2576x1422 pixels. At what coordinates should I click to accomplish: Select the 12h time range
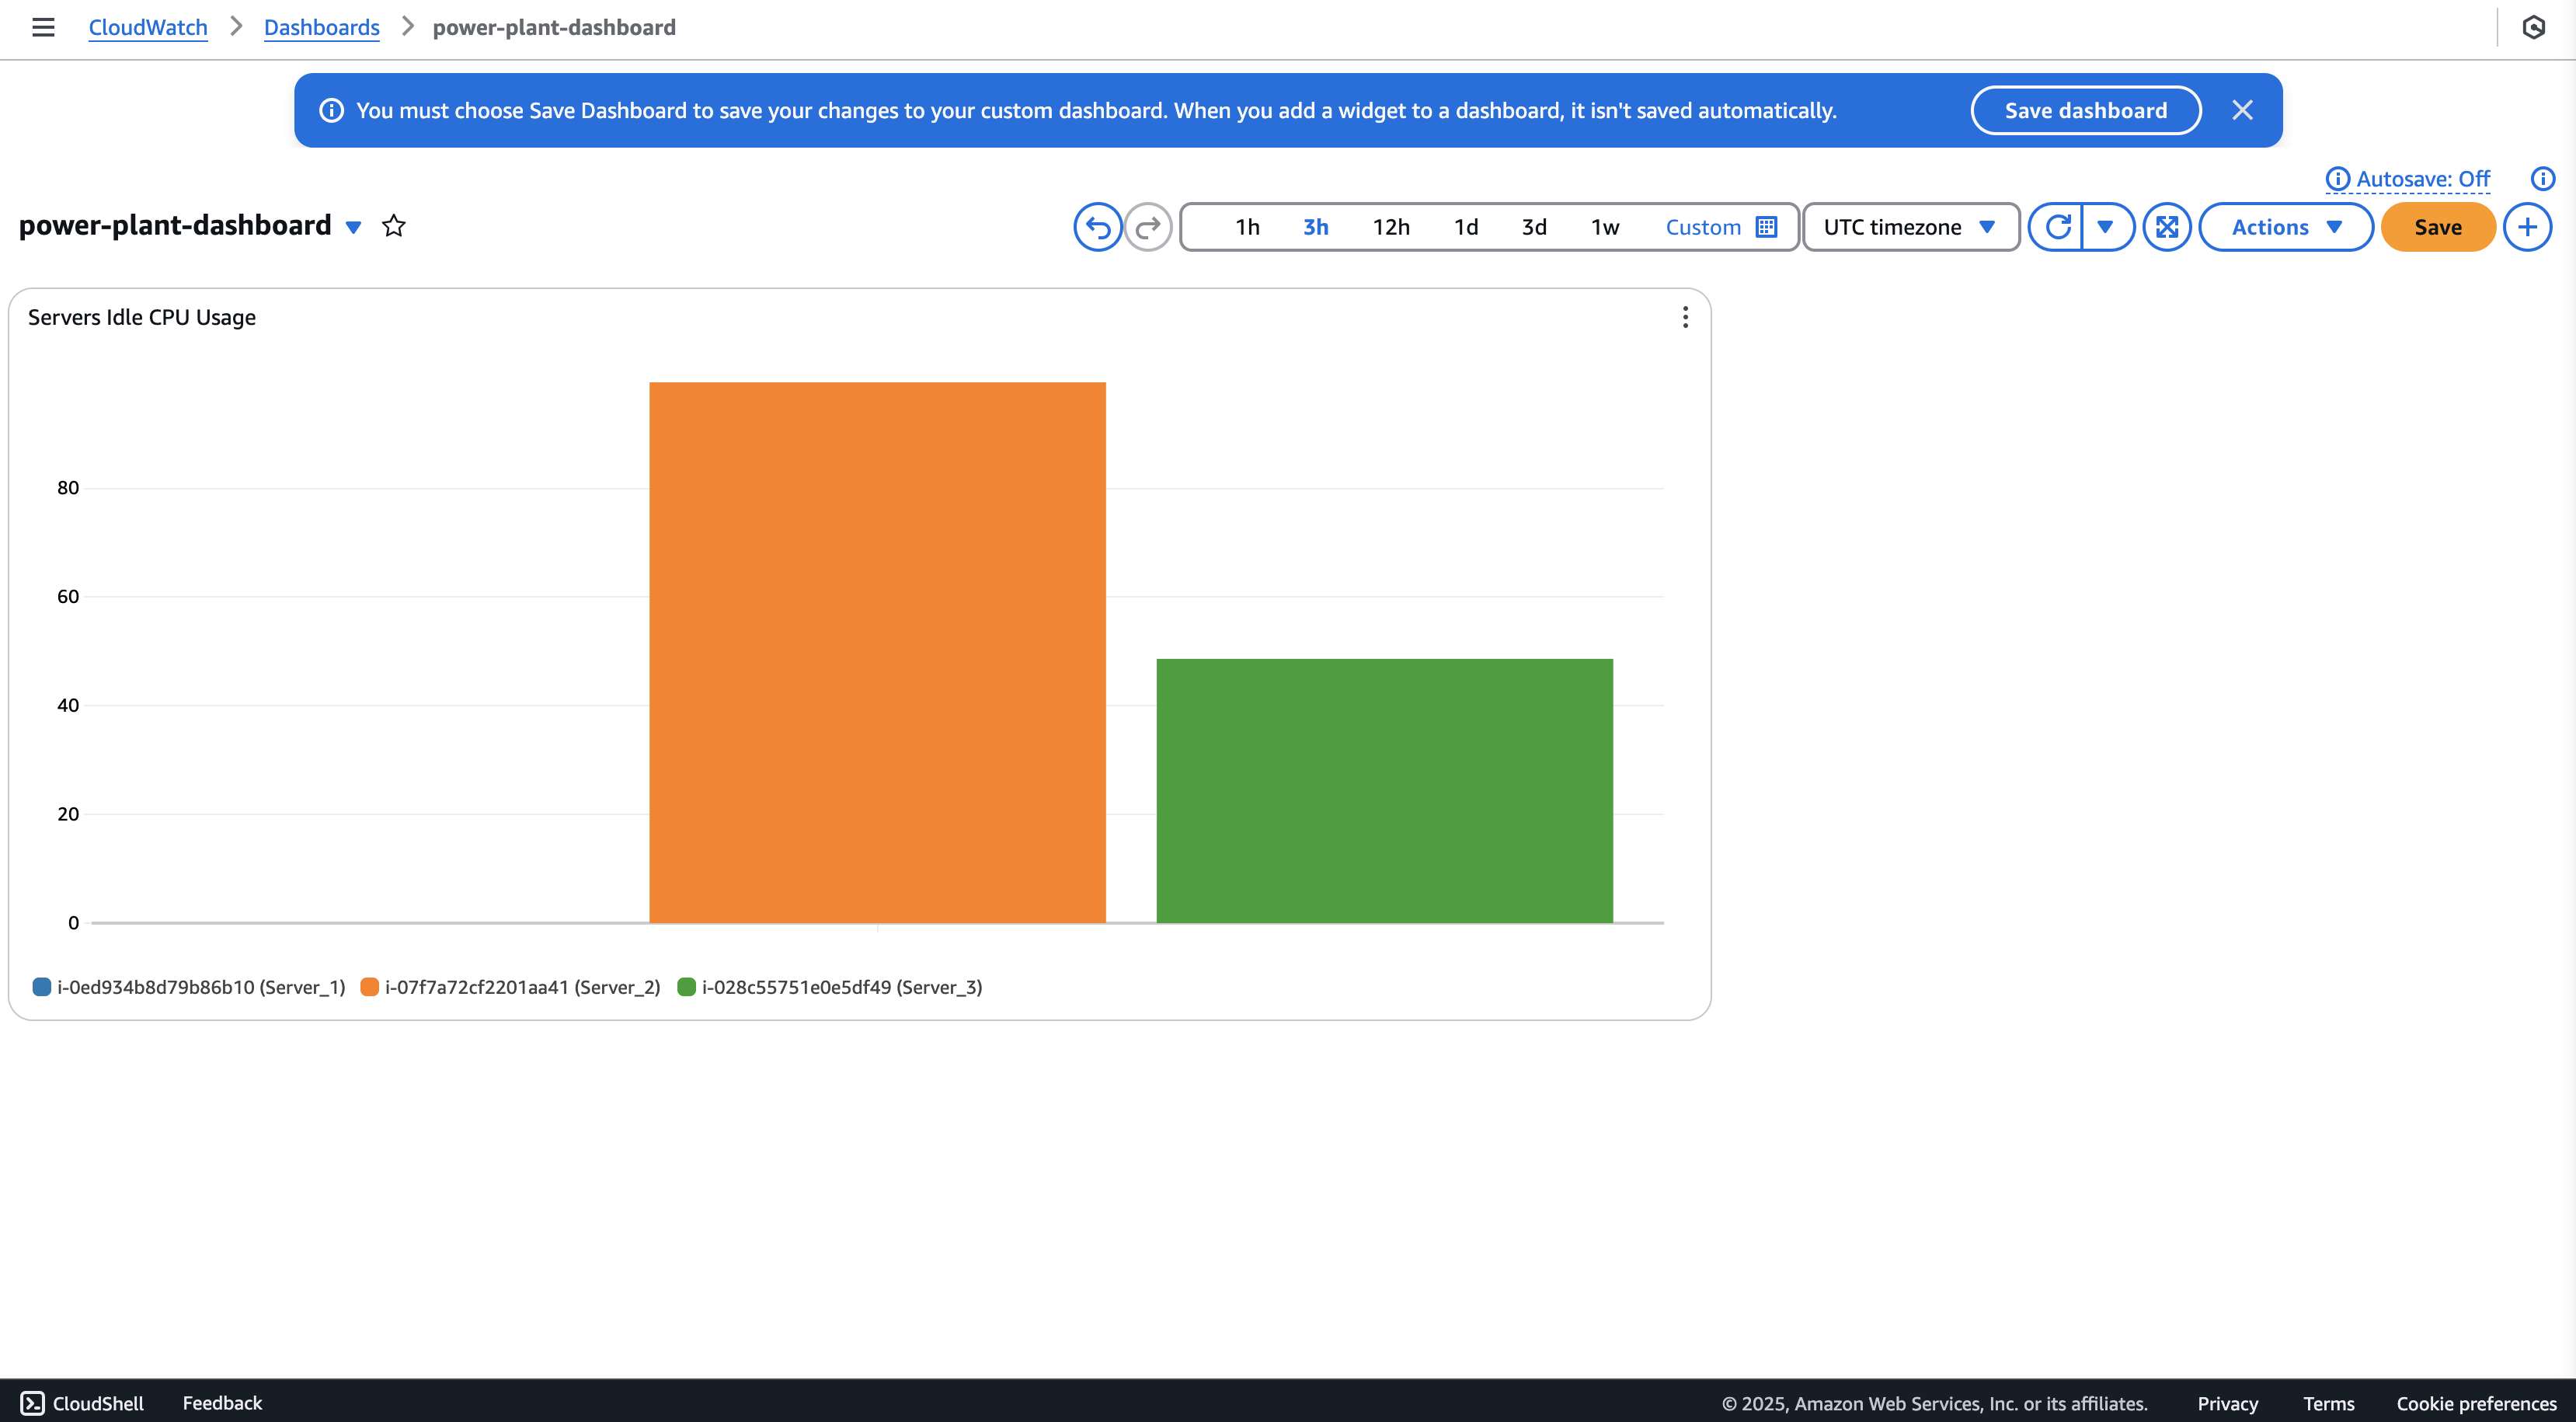pyautogui.click(x=1391, y=227)
